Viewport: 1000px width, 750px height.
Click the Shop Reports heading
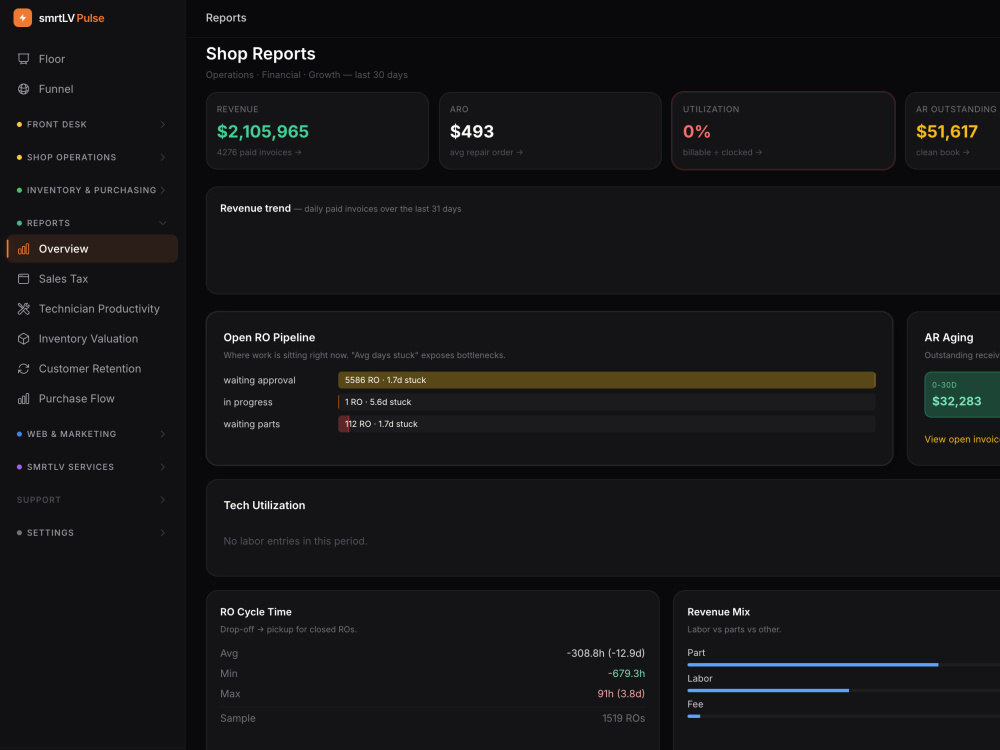point(260,54)
